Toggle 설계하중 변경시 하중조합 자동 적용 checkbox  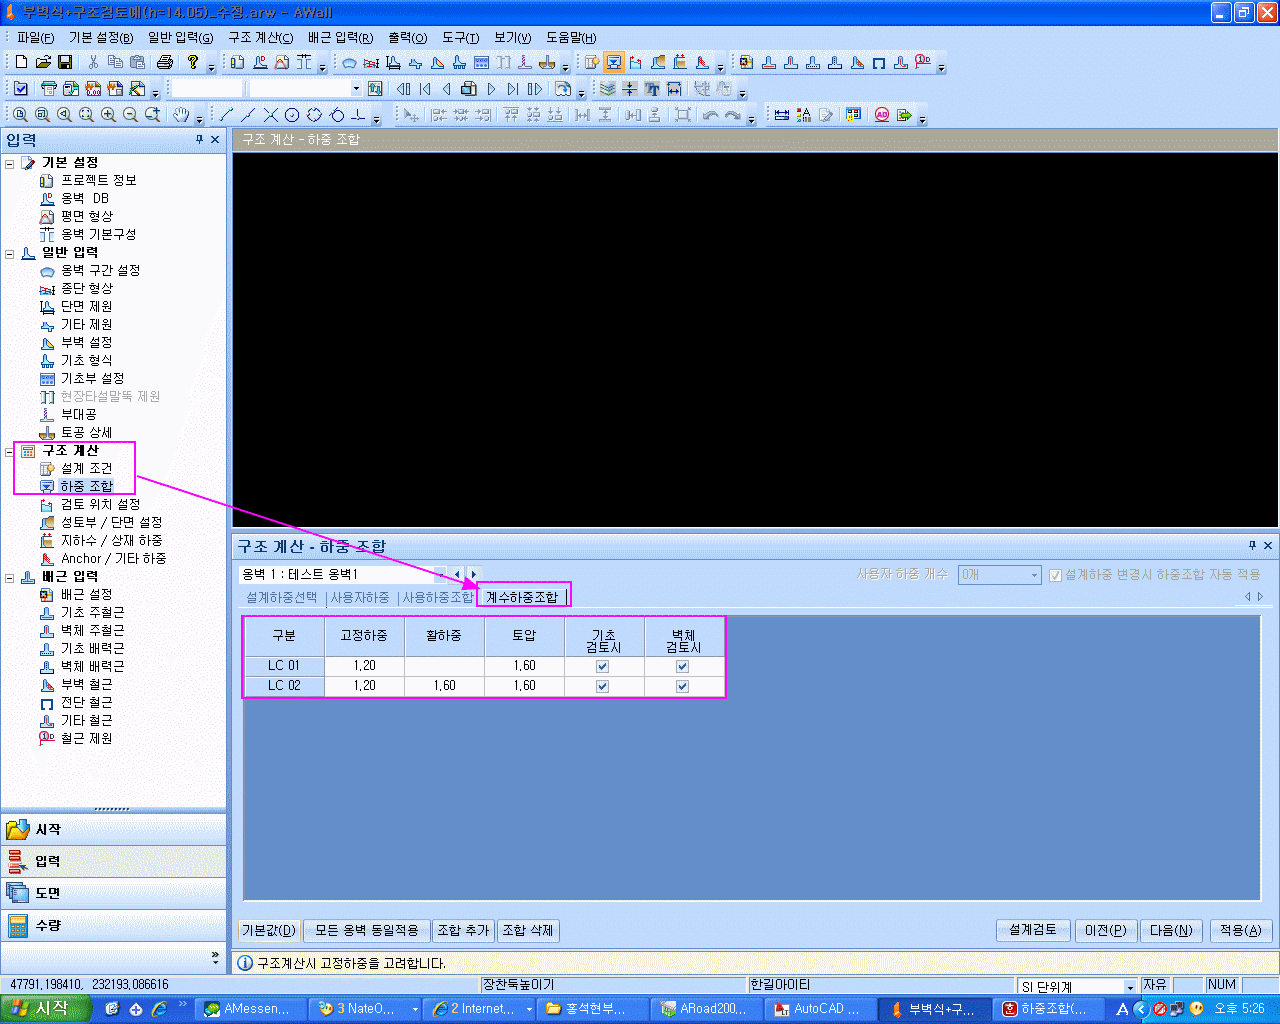1055,575
